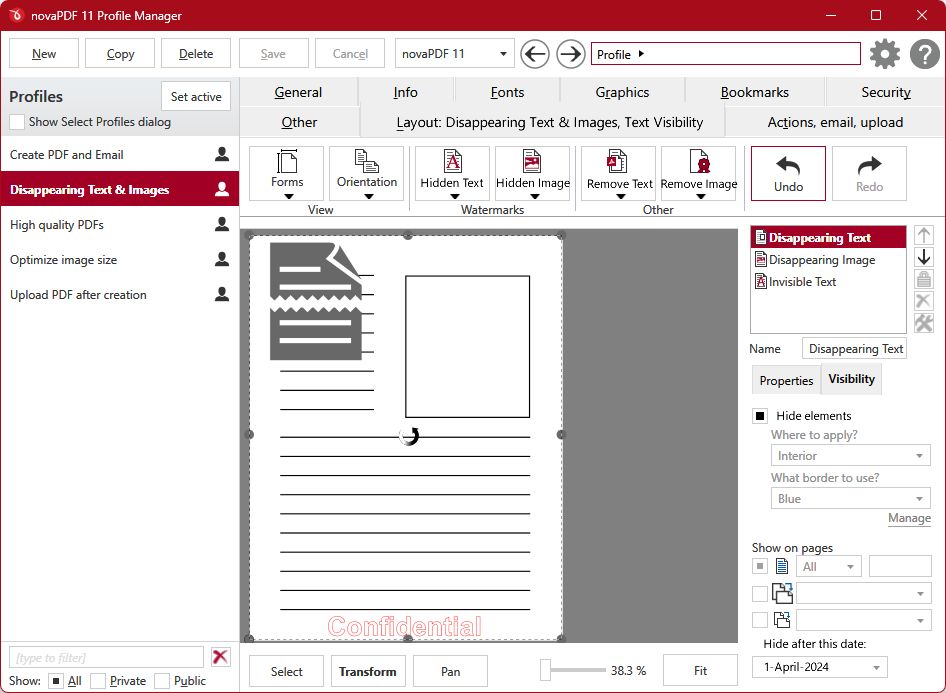The image size is (946, 693).
Task: Open the gear settings icon
Action: 884,54
